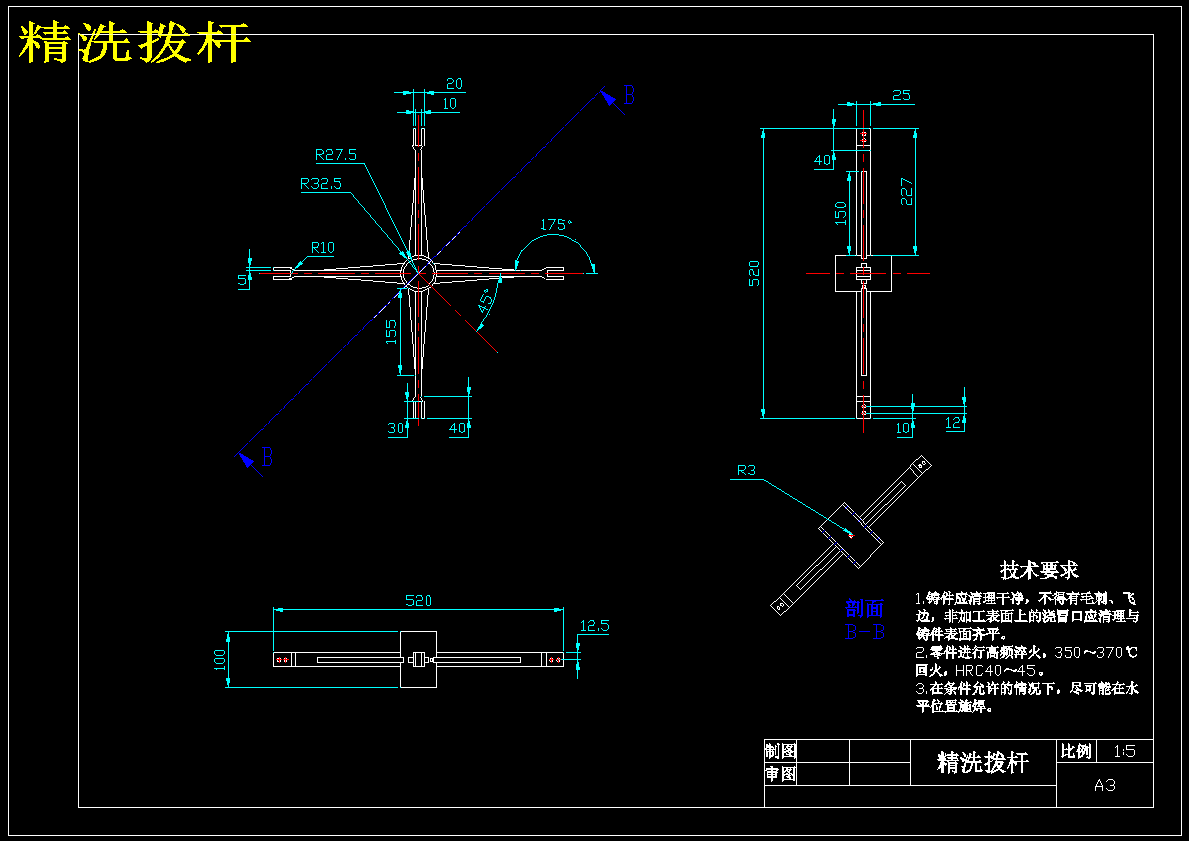
Task: Select technical note 2 about 高频淬火
Action: [x=1027, y=661]
